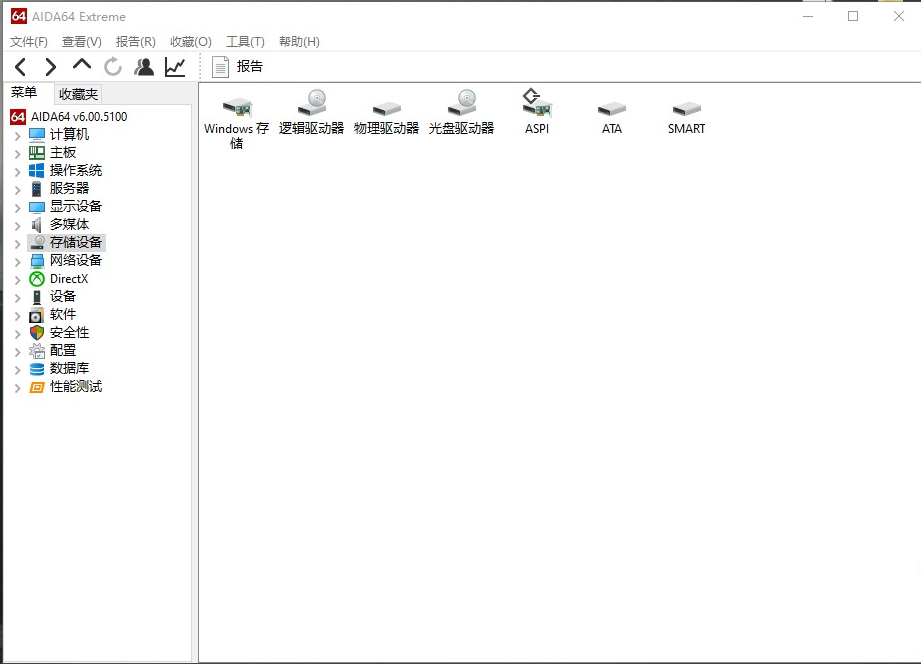Select the 数据库 database icon in tree

(36, 368)
